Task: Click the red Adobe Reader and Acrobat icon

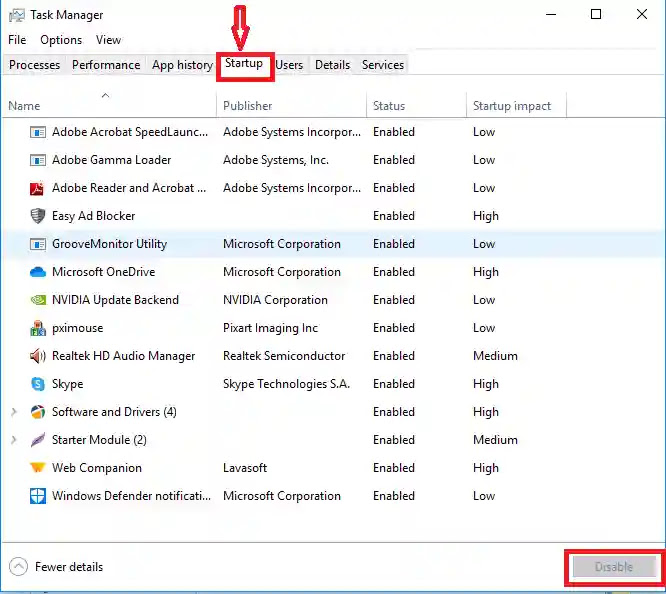Action: click(x=37, y=188)
